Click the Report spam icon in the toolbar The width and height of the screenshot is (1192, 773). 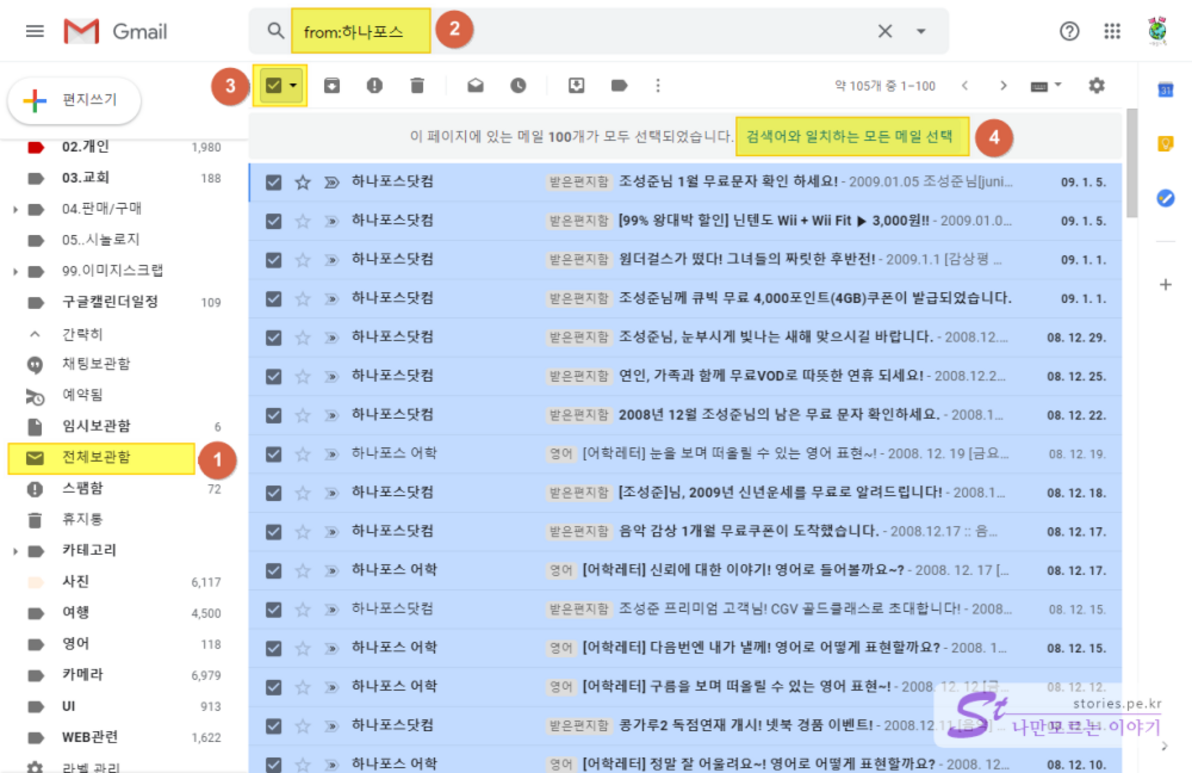(374, 86)
